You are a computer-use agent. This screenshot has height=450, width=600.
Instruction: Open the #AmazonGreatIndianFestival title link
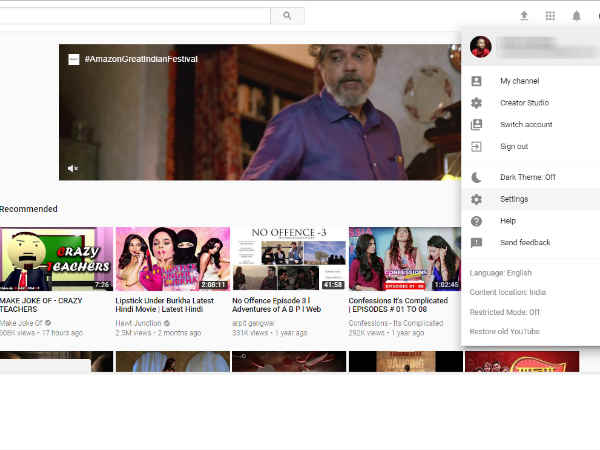click(141, 59)
